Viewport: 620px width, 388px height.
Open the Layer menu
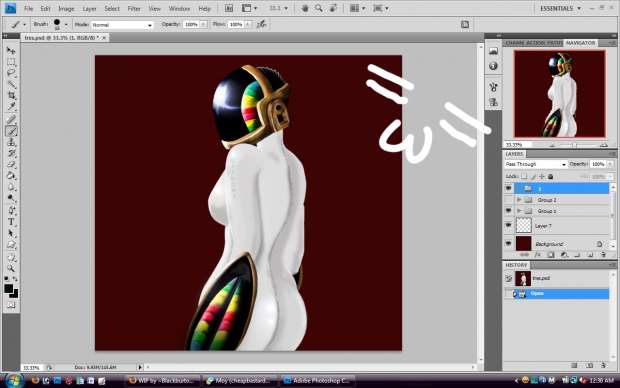(x=89, y=8)
